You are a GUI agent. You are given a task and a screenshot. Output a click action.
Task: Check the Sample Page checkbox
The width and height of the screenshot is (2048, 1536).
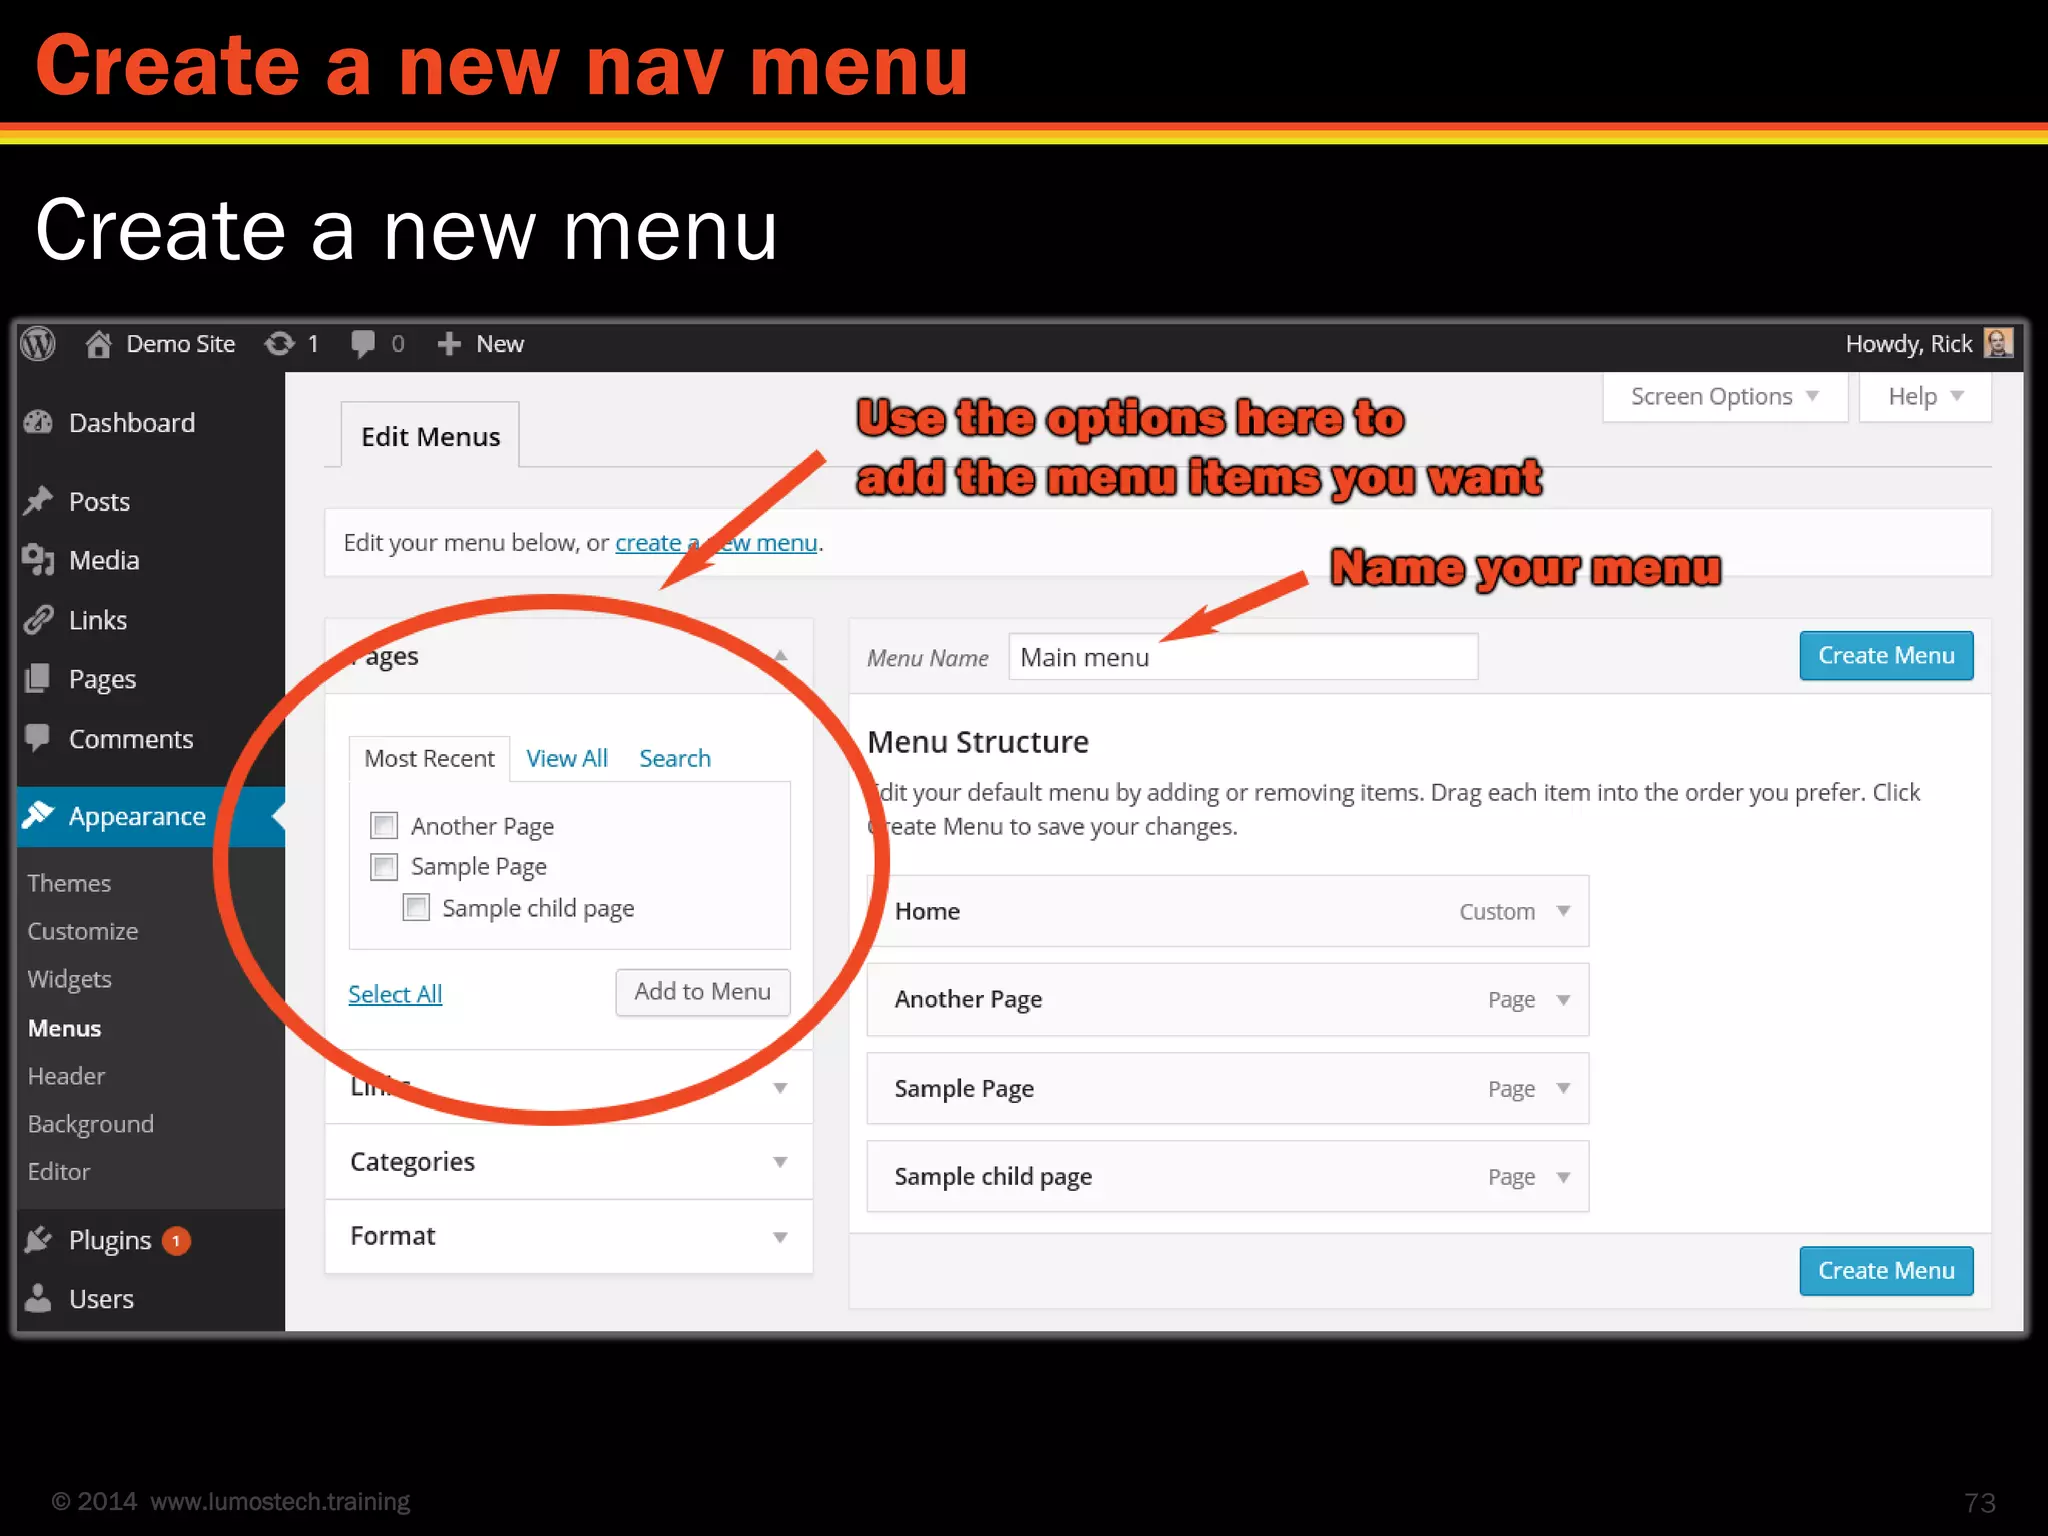(x=384, y=866)
